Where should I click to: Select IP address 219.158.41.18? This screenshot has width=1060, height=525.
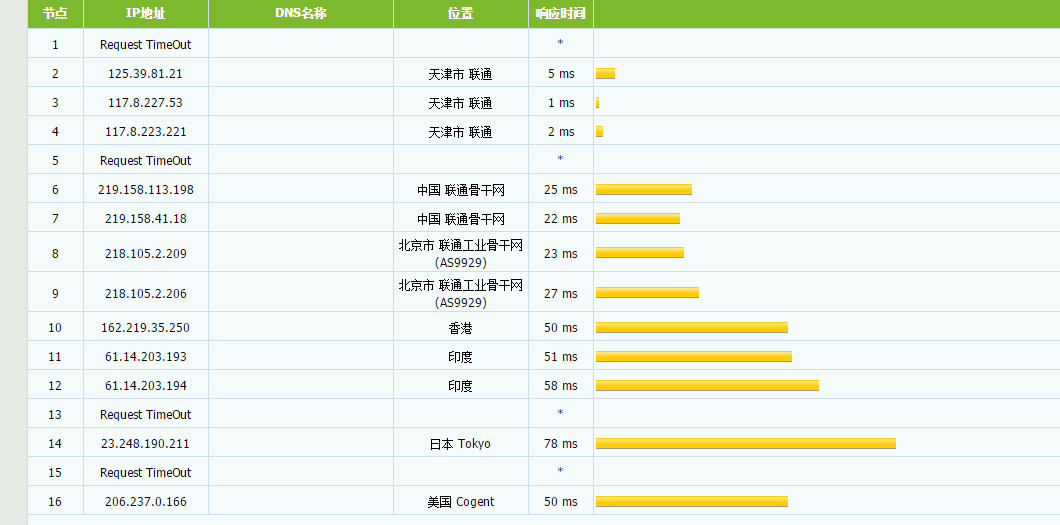[x=145, y=219]
